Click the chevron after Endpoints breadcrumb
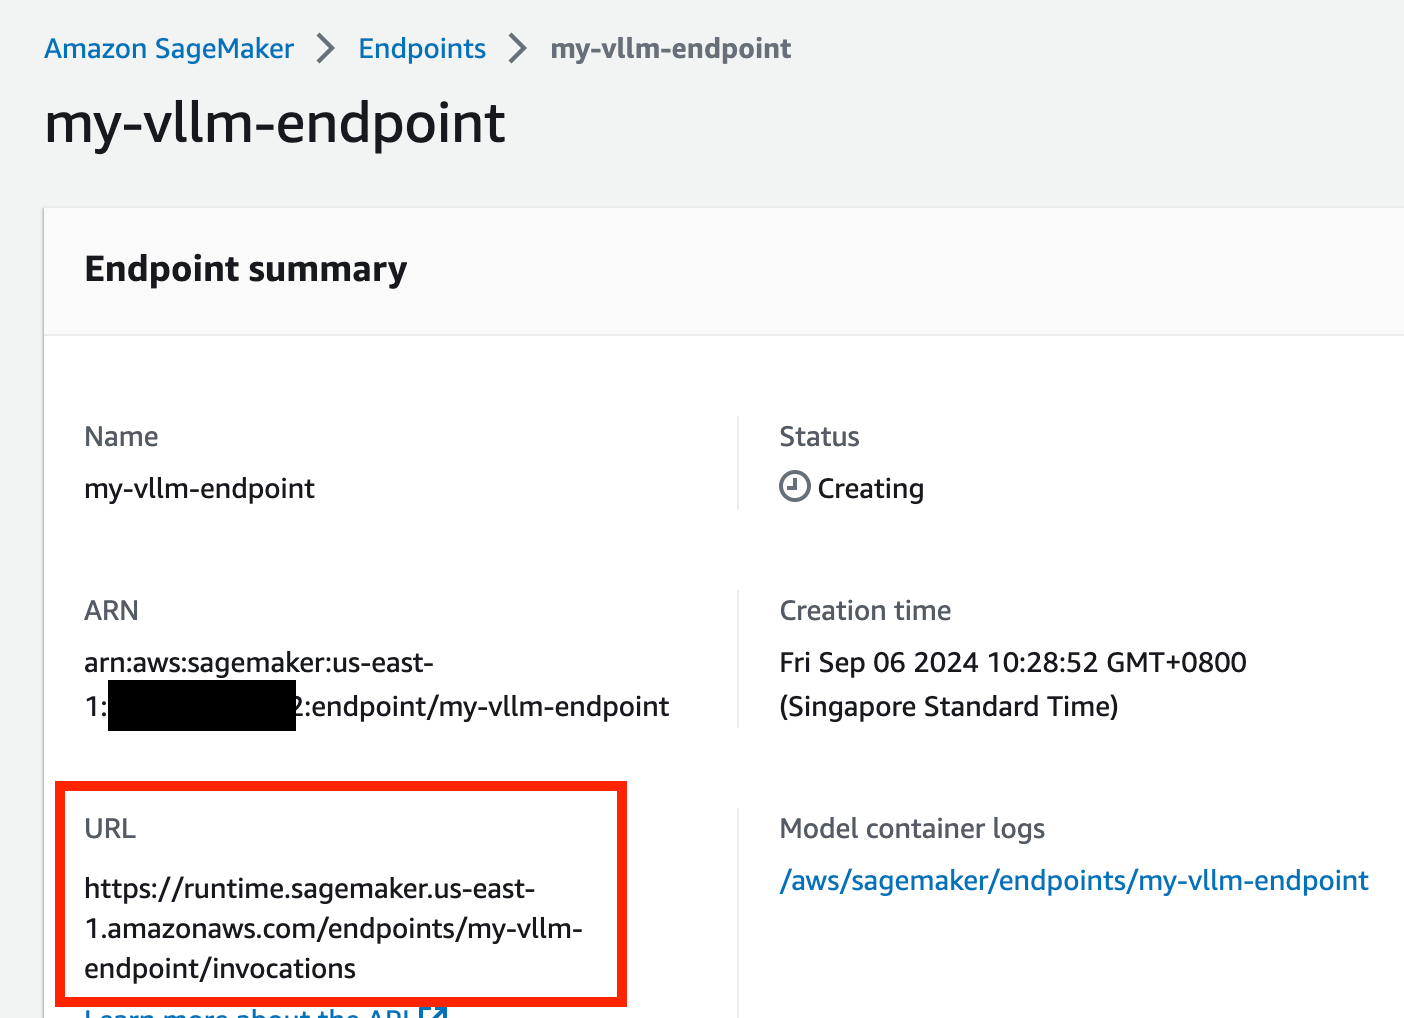This screenshot has width=1404, height=1018. point(517,48)
